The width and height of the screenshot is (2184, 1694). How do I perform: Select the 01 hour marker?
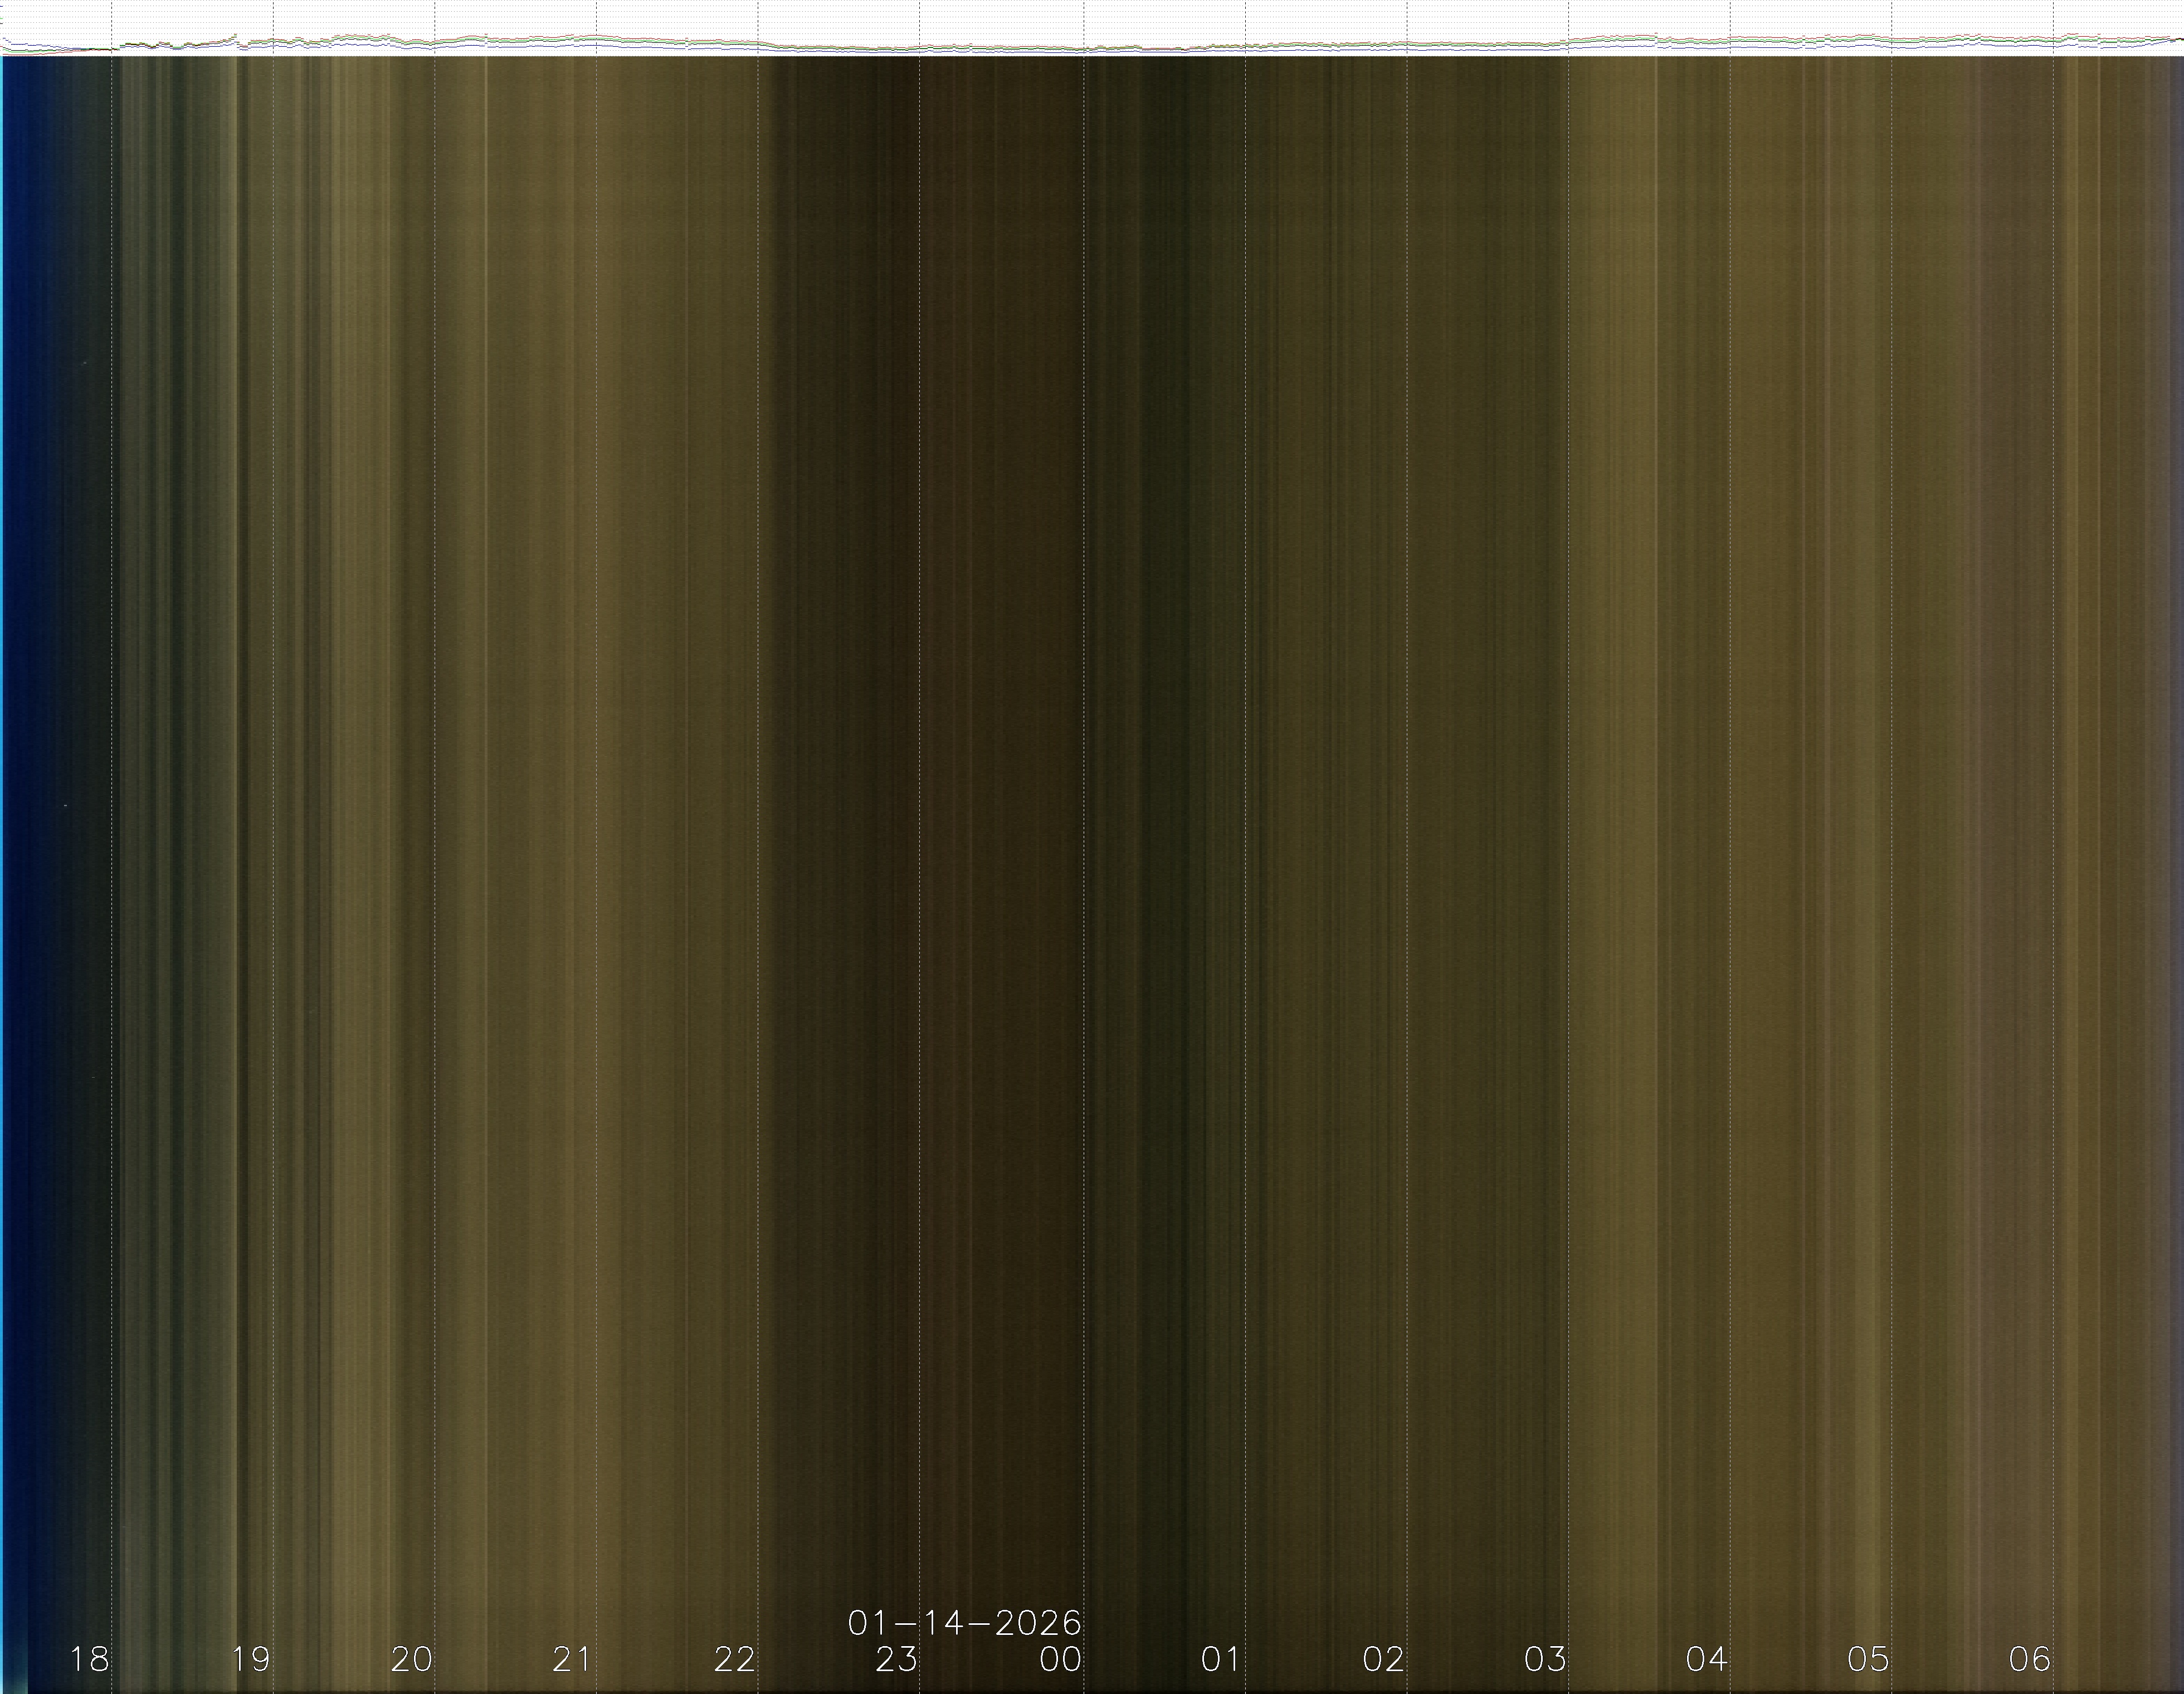pos(1221,1660)
